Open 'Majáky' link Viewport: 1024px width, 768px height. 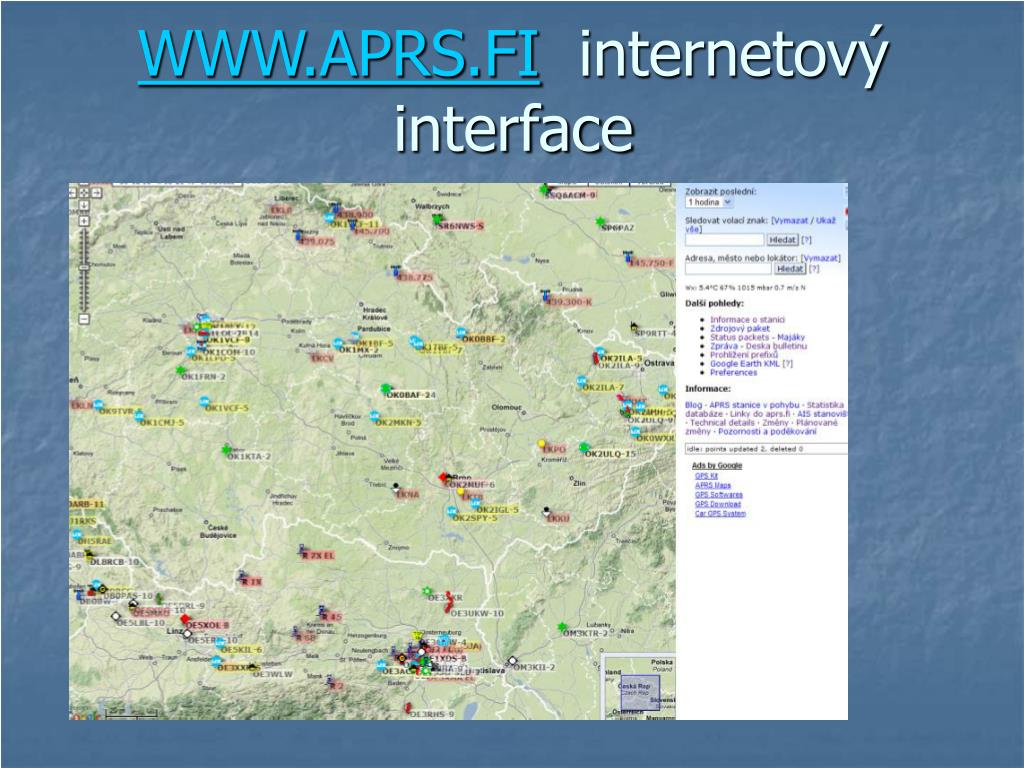click(x=791, y=337)
